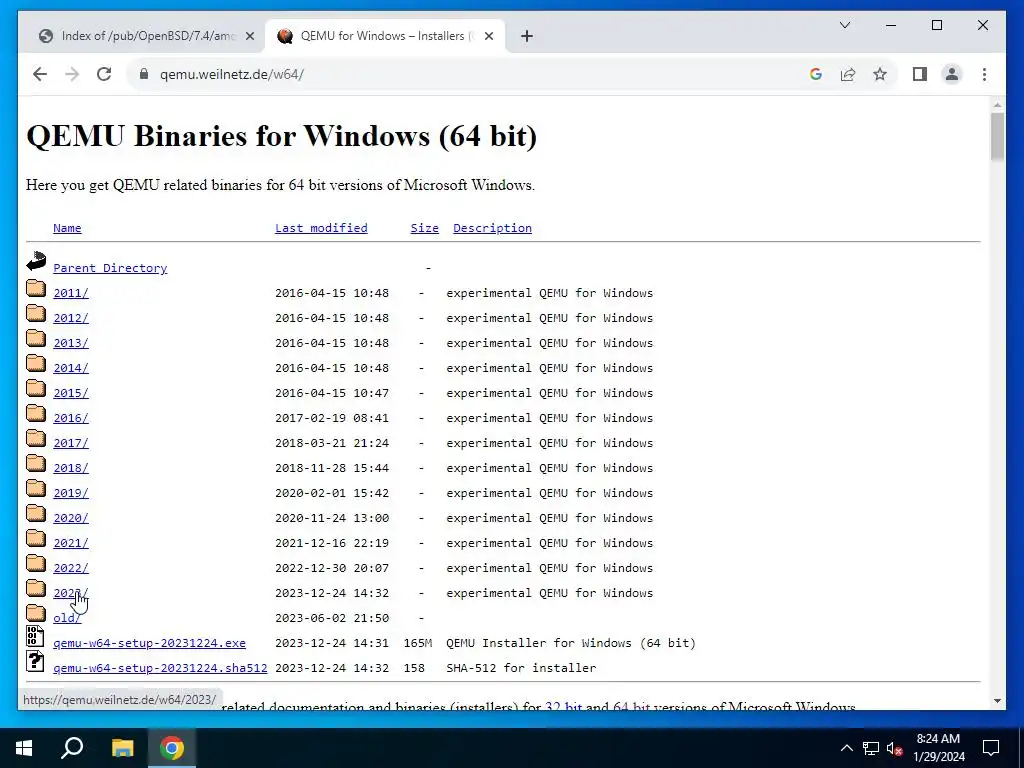The image size is (1024, 768).
Task: Sort listing by Size
Action: point(424,228)
